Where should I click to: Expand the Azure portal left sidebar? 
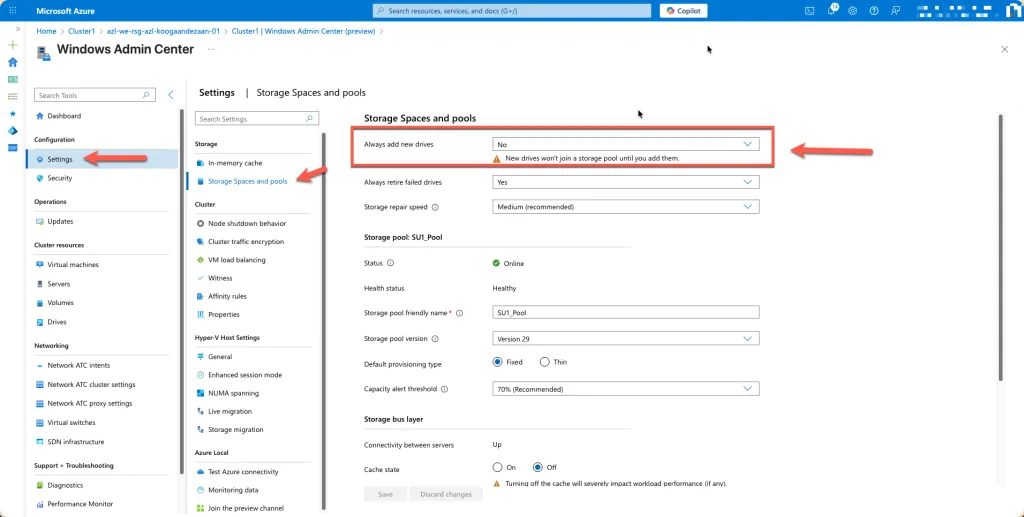coord(18,29)
